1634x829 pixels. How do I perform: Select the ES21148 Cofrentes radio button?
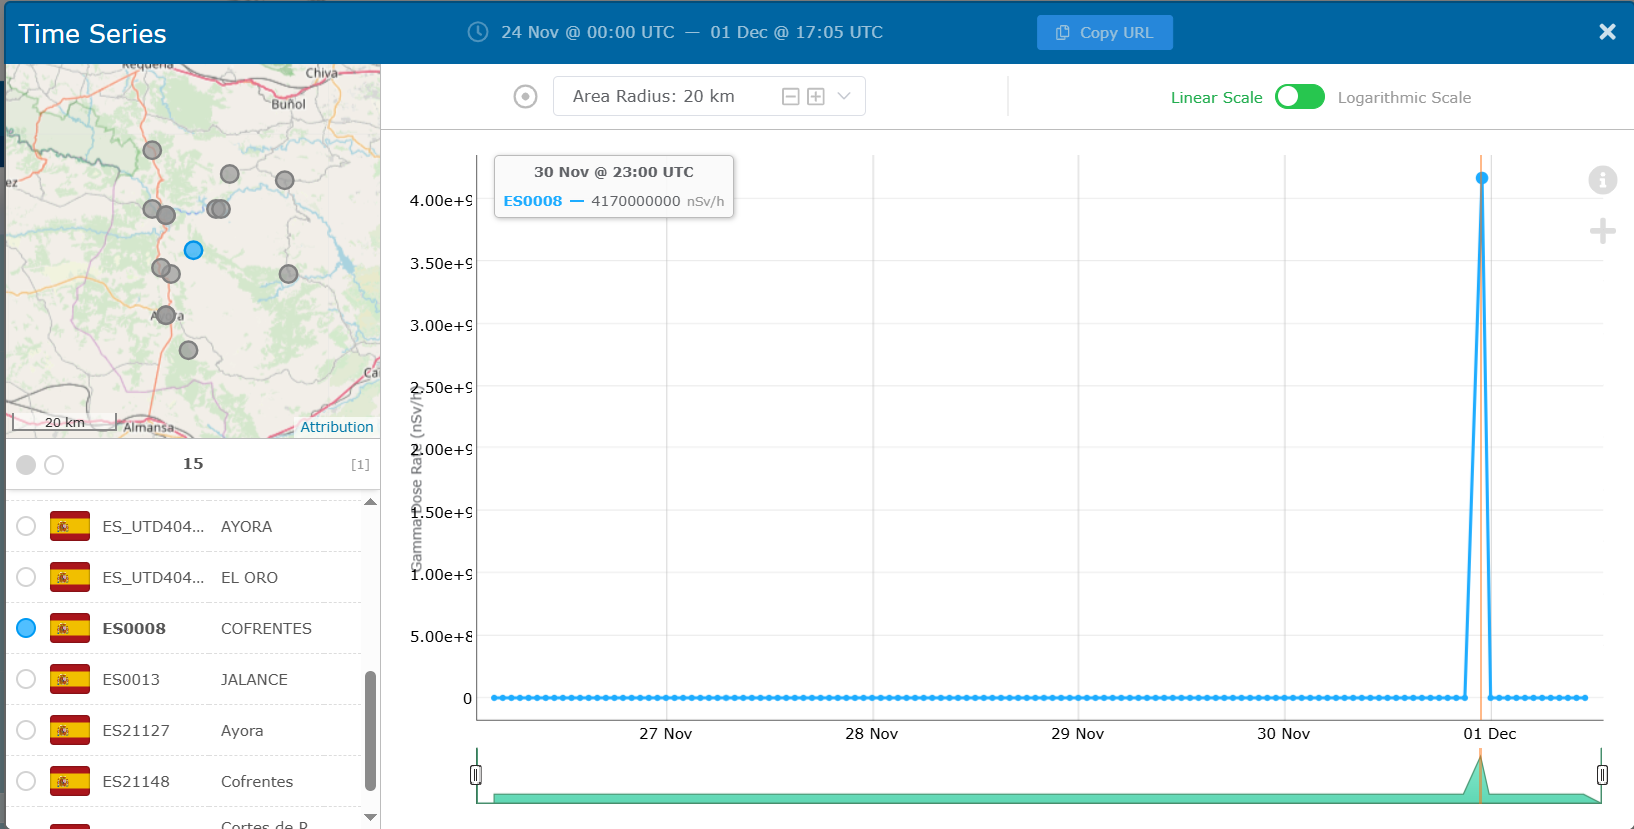pos(26,781)
